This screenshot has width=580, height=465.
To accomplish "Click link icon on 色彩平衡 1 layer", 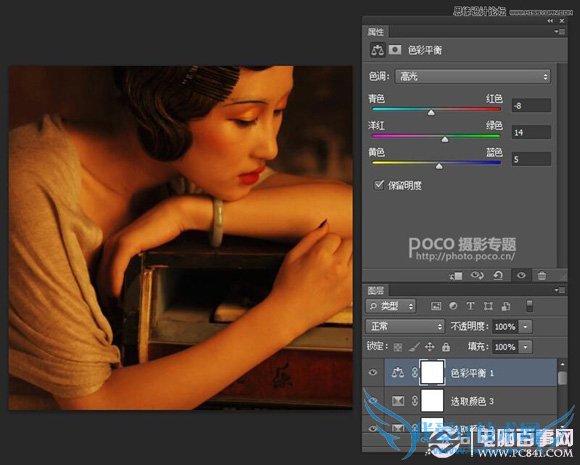I will pos(415,373).
